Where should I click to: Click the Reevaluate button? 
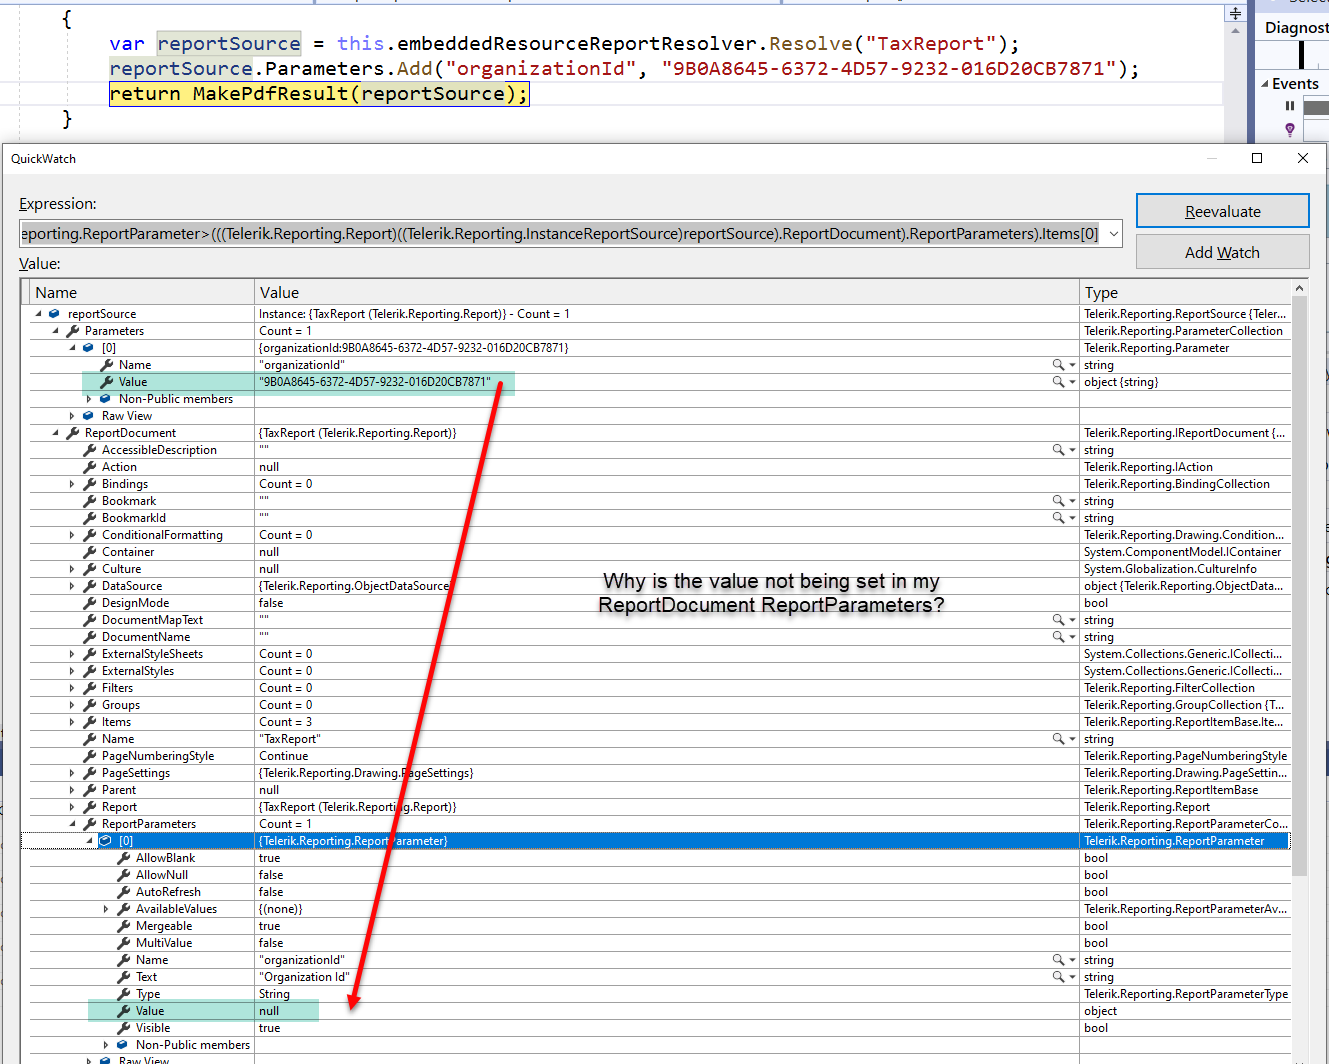(1222, 211)
